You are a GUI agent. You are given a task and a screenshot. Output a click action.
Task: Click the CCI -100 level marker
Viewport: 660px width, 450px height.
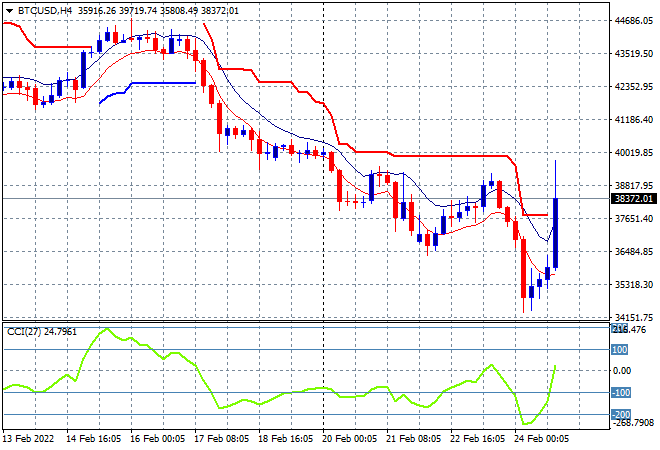click(x=621, y=393)
